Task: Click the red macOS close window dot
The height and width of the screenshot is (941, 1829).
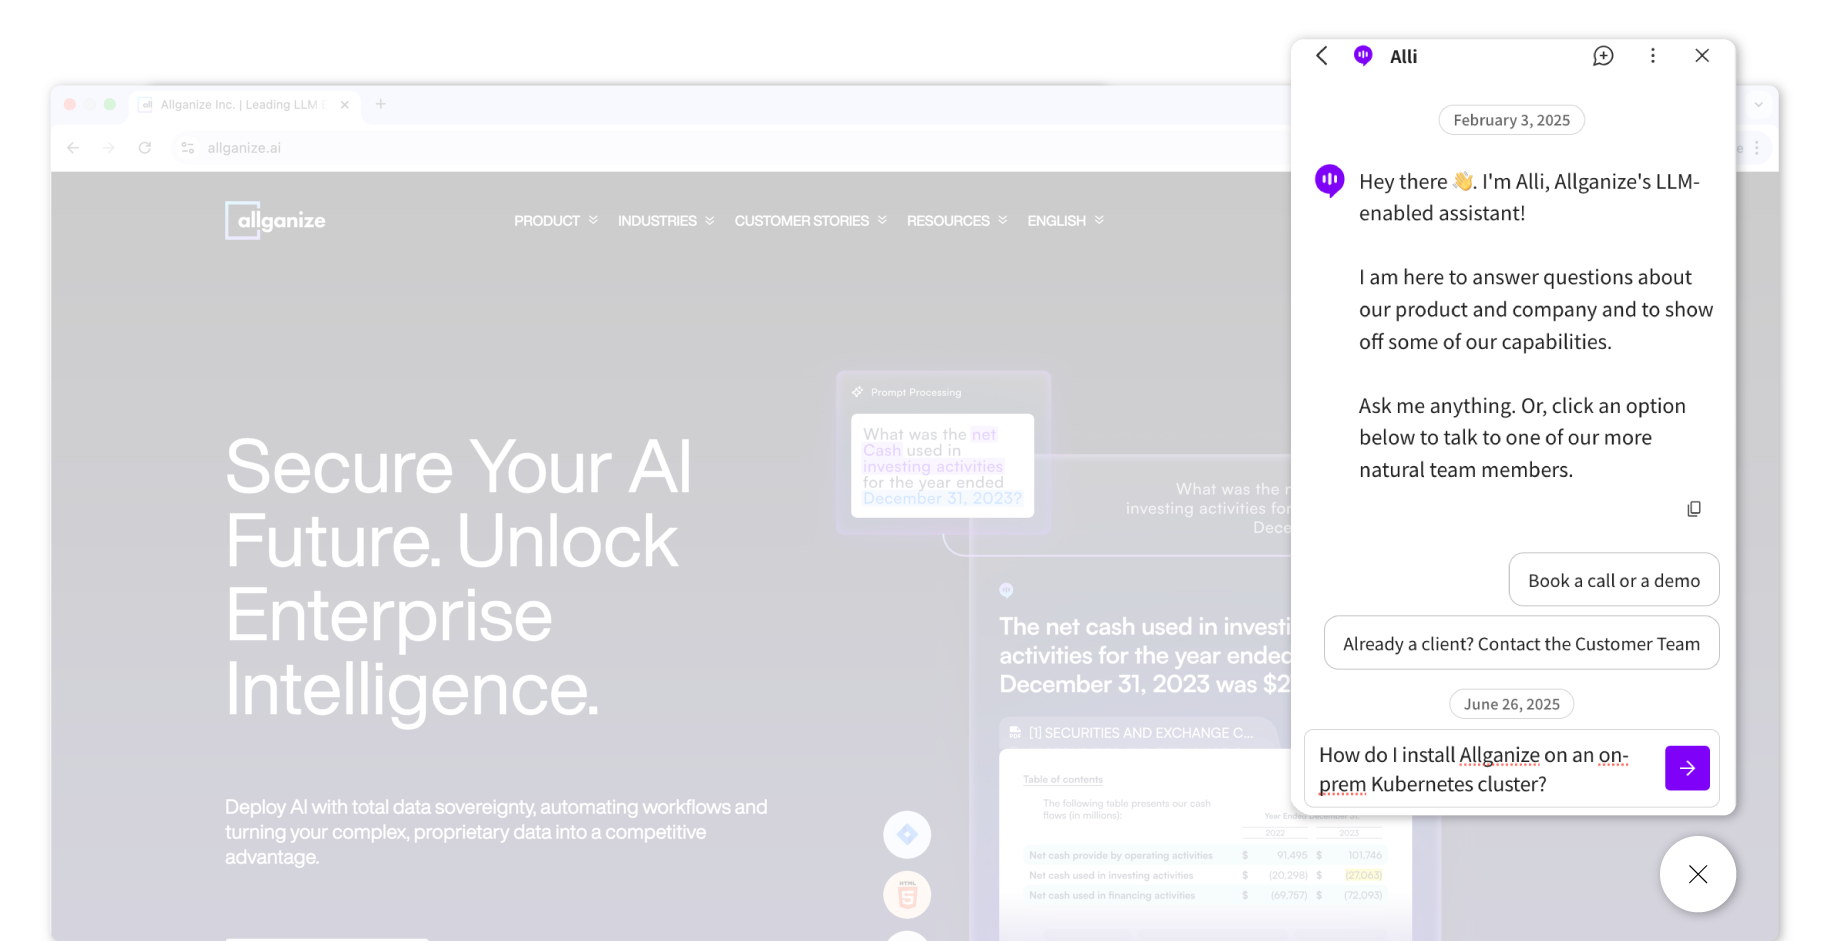Action: [70, 104]
